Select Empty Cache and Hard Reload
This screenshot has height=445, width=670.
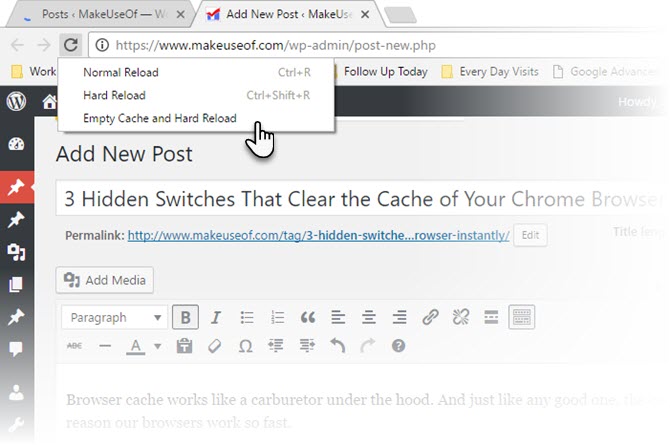click(x=160, y=118)
